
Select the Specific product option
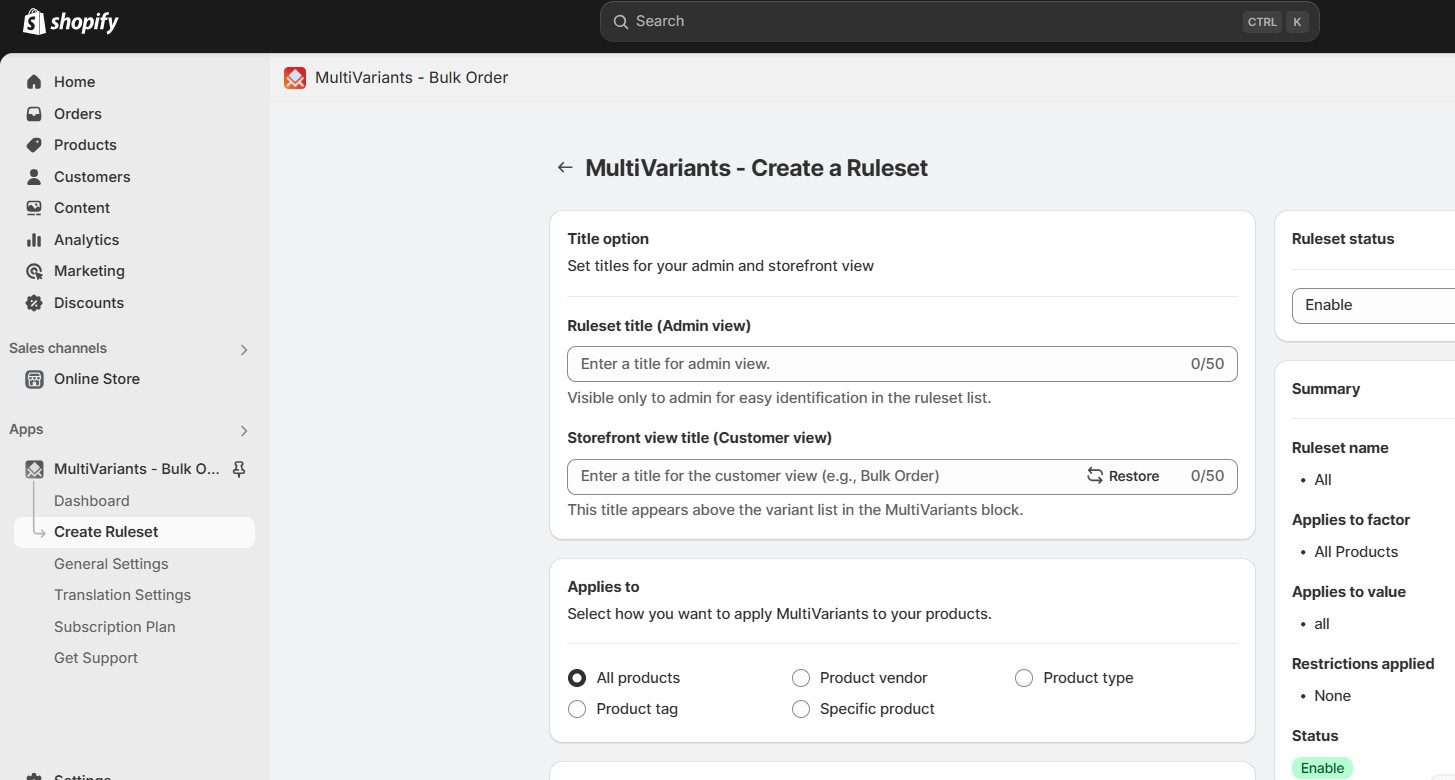(x=800, y=709)
